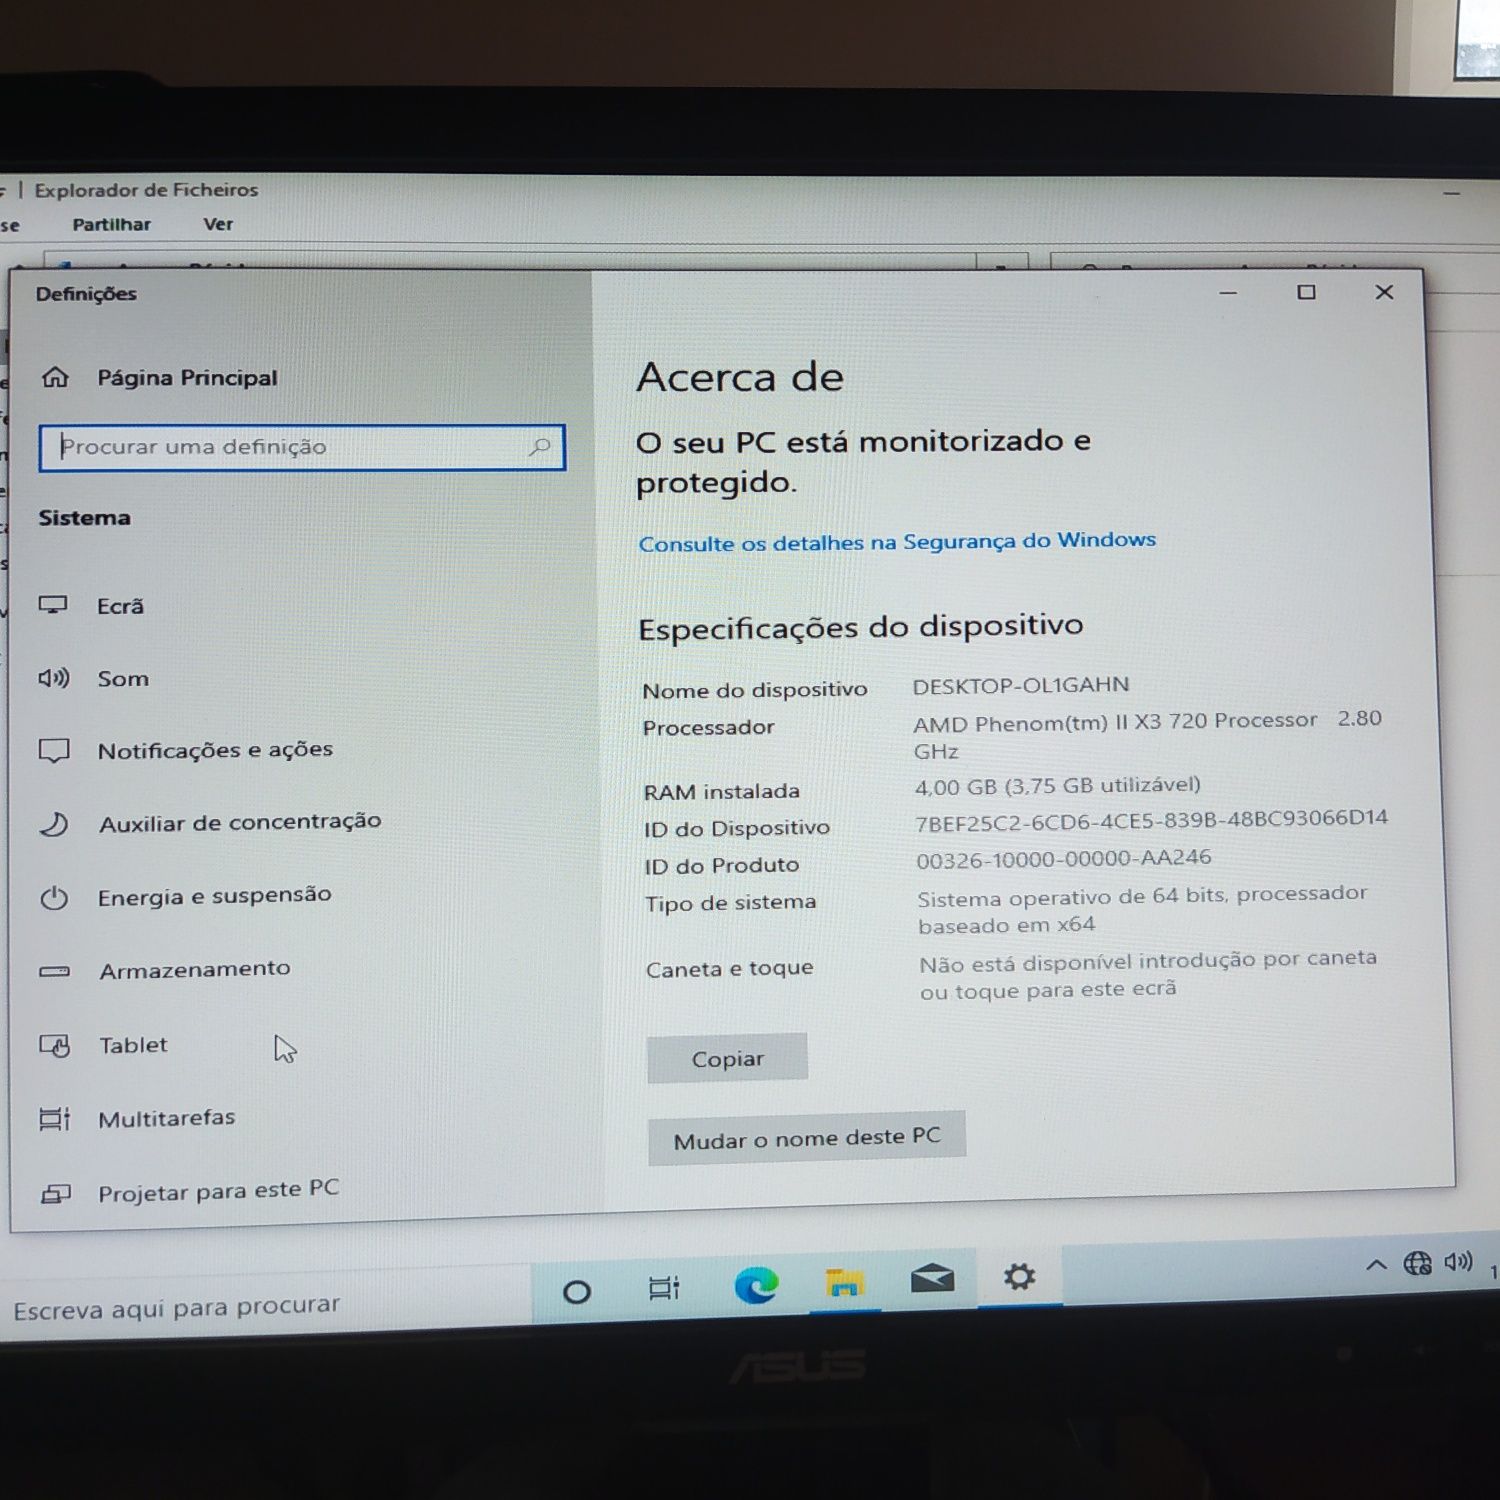
Task: Select the Som speaker icon
Action: [x=54, y=679]
